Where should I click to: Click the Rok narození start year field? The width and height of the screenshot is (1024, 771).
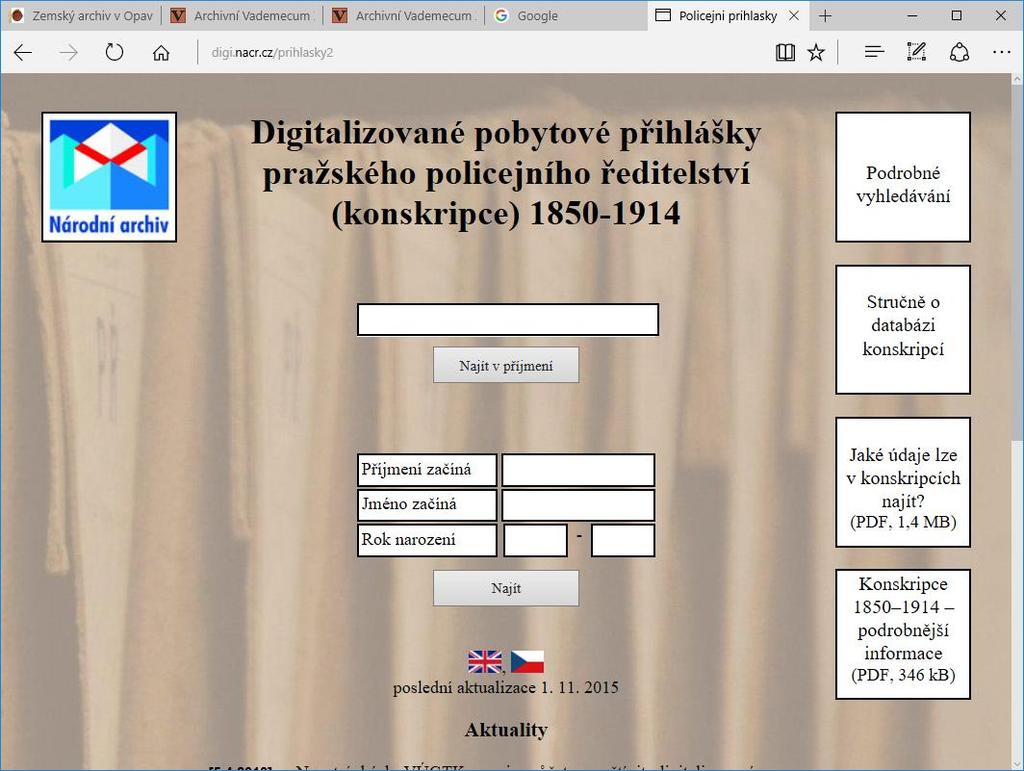click(x=535, y=541)
